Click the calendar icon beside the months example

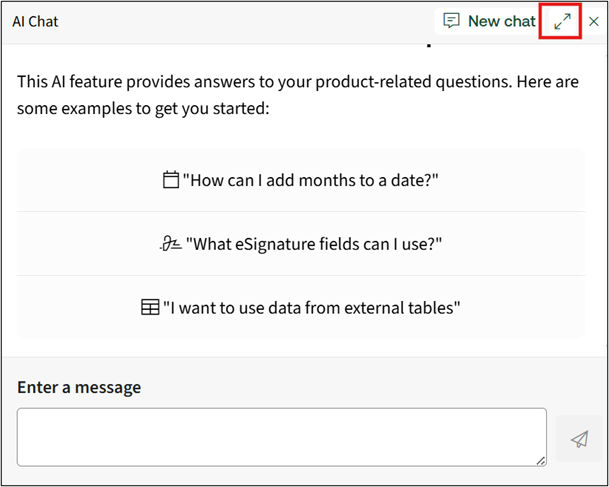click(170, 180)
